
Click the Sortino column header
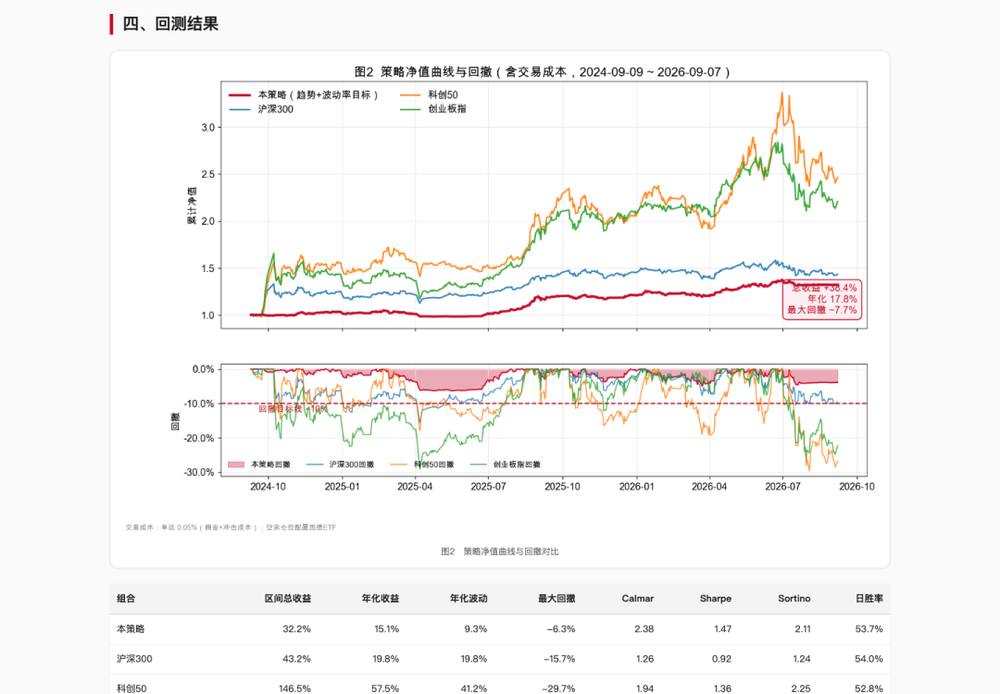click(794, 598)
